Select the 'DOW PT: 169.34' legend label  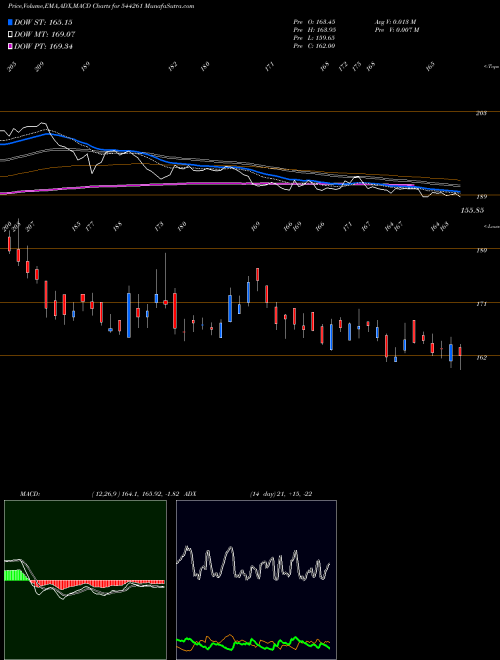pos(43,46)
